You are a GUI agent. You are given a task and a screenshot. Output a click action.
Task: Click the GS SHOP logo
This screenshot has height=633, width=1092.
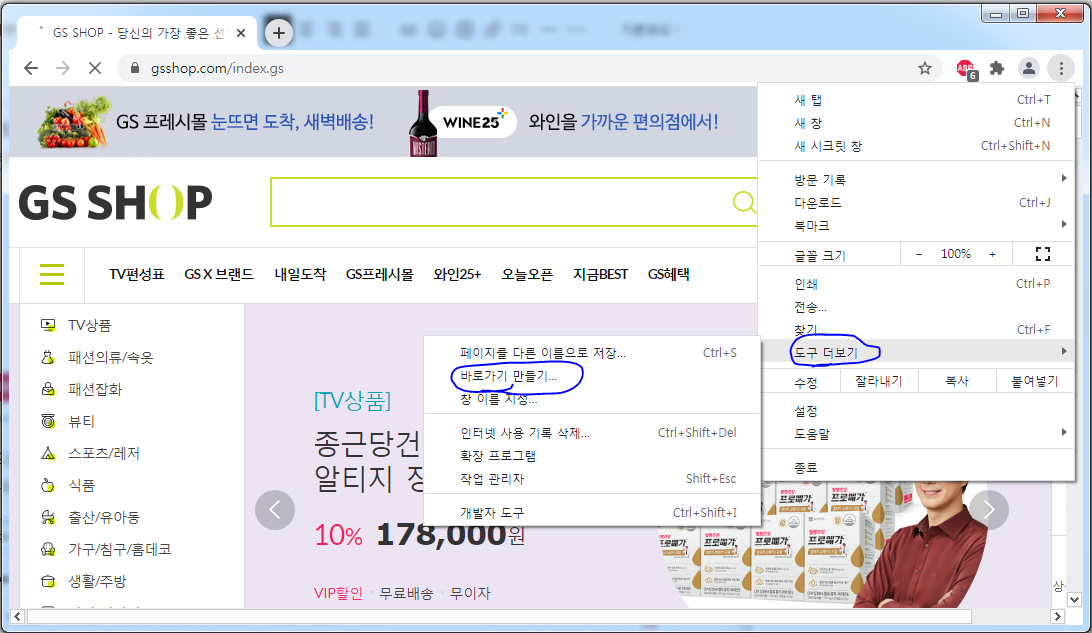(x=116, y=203)
